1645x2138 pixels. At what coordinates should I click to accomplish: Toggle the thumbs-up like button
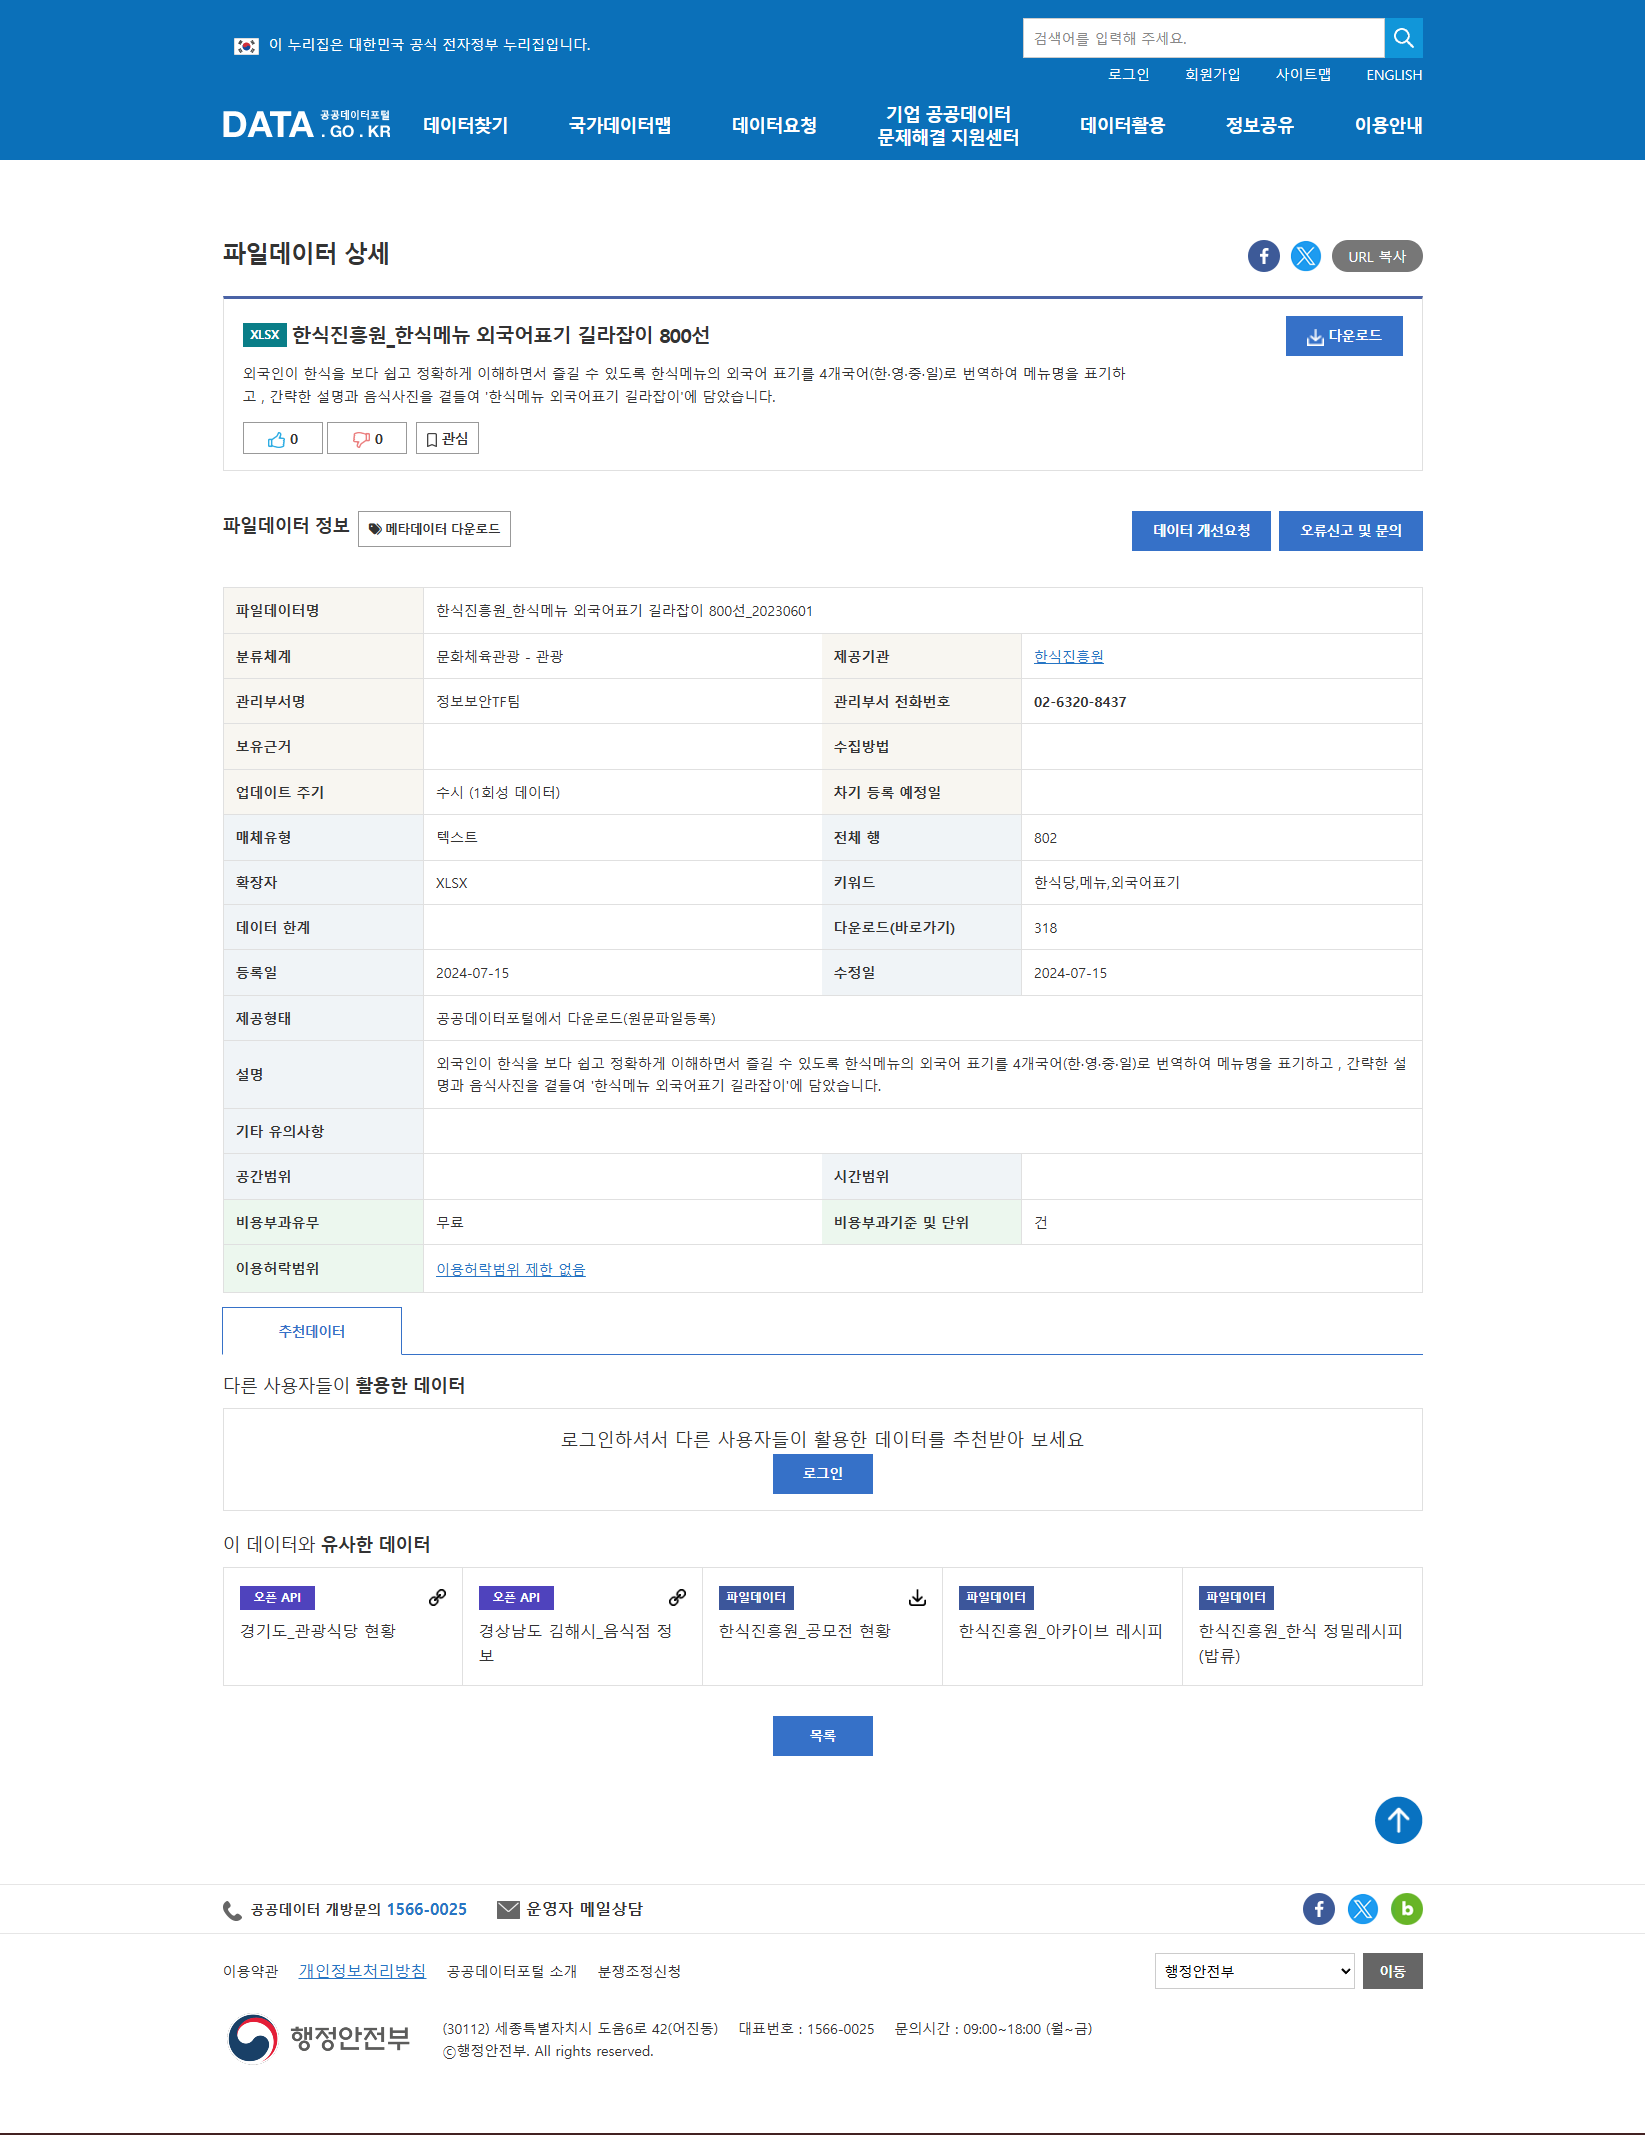tap(282, 439)
